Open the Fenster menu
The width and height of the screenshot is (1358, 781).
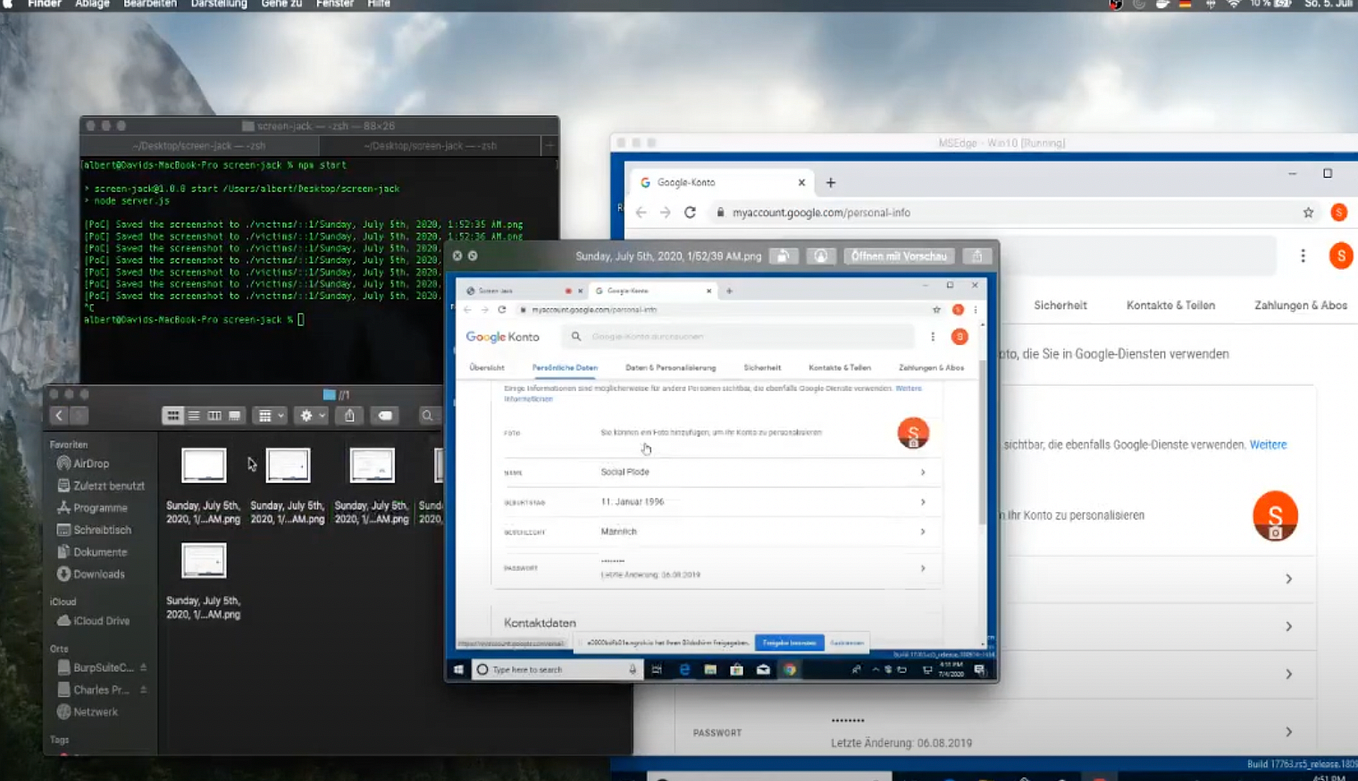tap(334, 4)
